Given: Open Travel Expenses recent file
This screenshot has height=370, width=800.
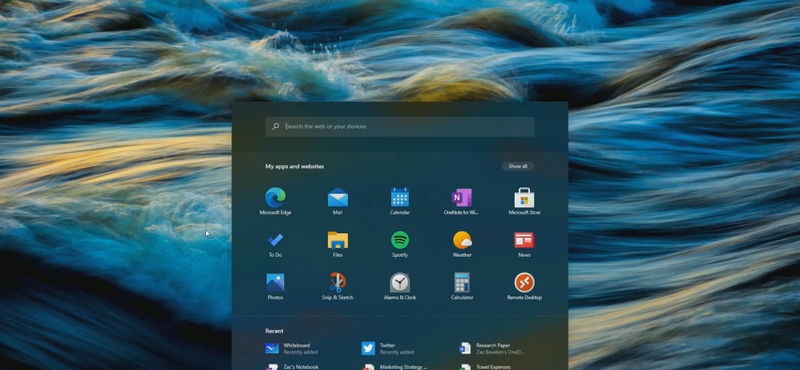Looking at the screenshot, I should click(485, 366).
